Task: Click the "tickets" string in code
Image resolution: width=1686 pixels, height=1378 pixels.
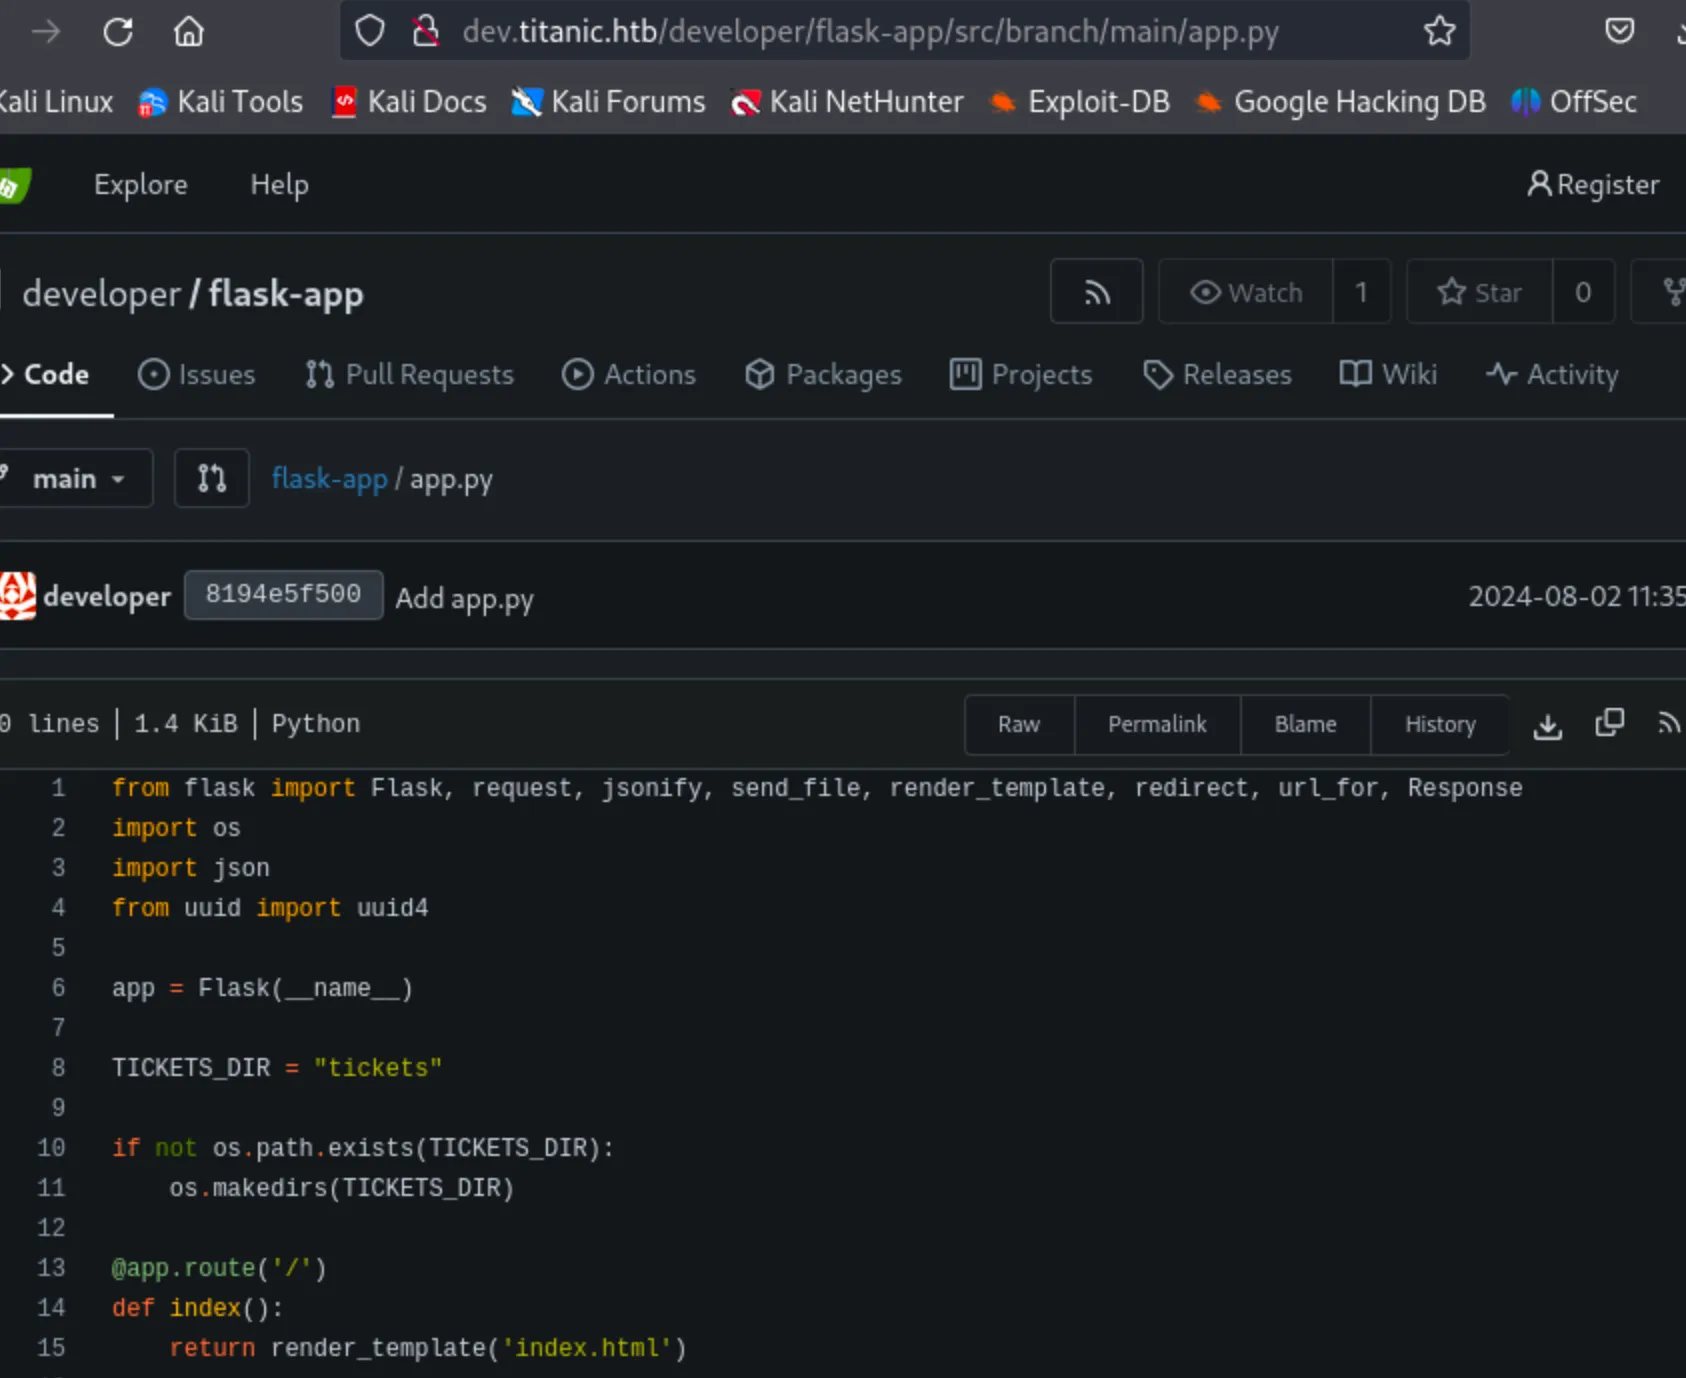Action: click(378, 1068)
